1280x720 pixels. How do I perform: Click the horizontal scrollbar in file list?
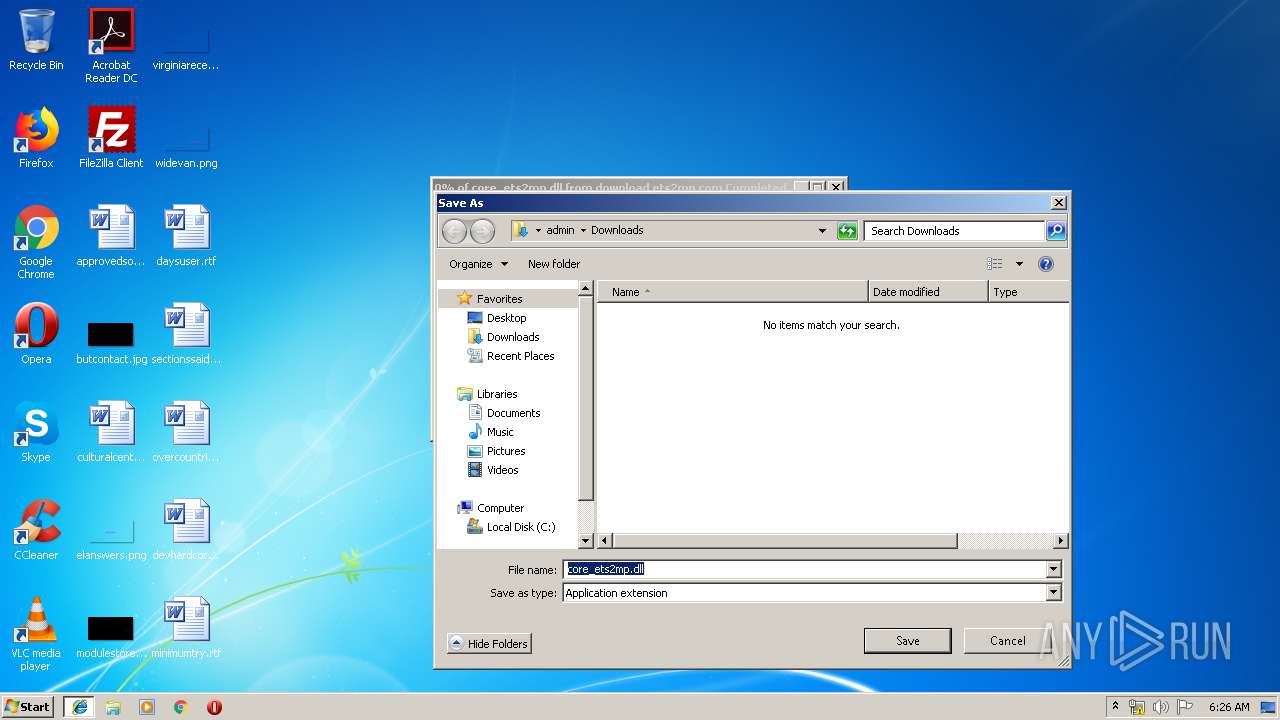[x=784, y=541]
